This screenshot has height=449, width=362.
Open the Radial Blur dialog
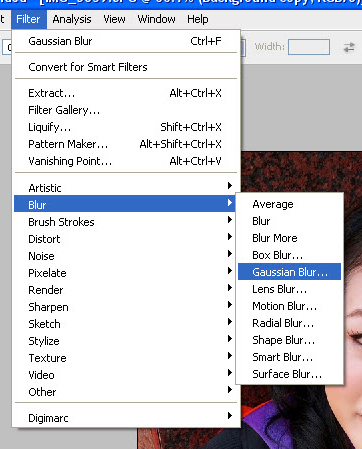[289, 323]
